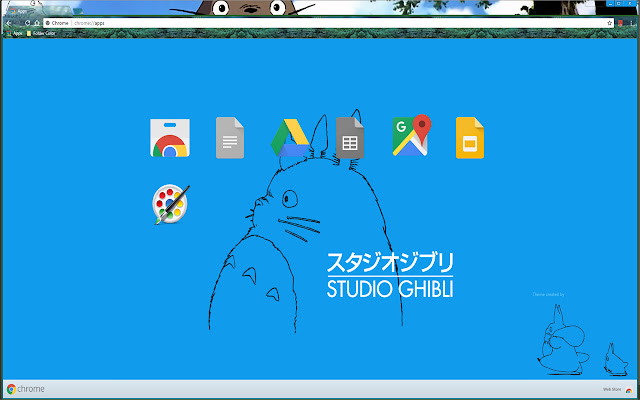Maximize the Chrome window

[619, 3]
